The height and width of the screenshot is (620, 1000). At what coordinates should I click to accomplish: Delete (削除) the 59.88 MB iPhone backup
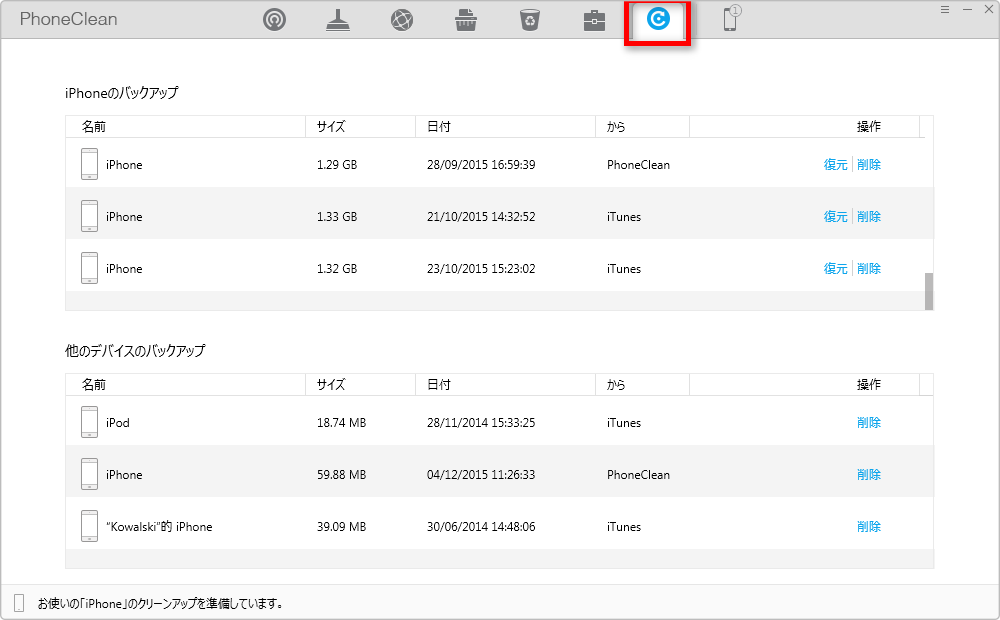869,475
